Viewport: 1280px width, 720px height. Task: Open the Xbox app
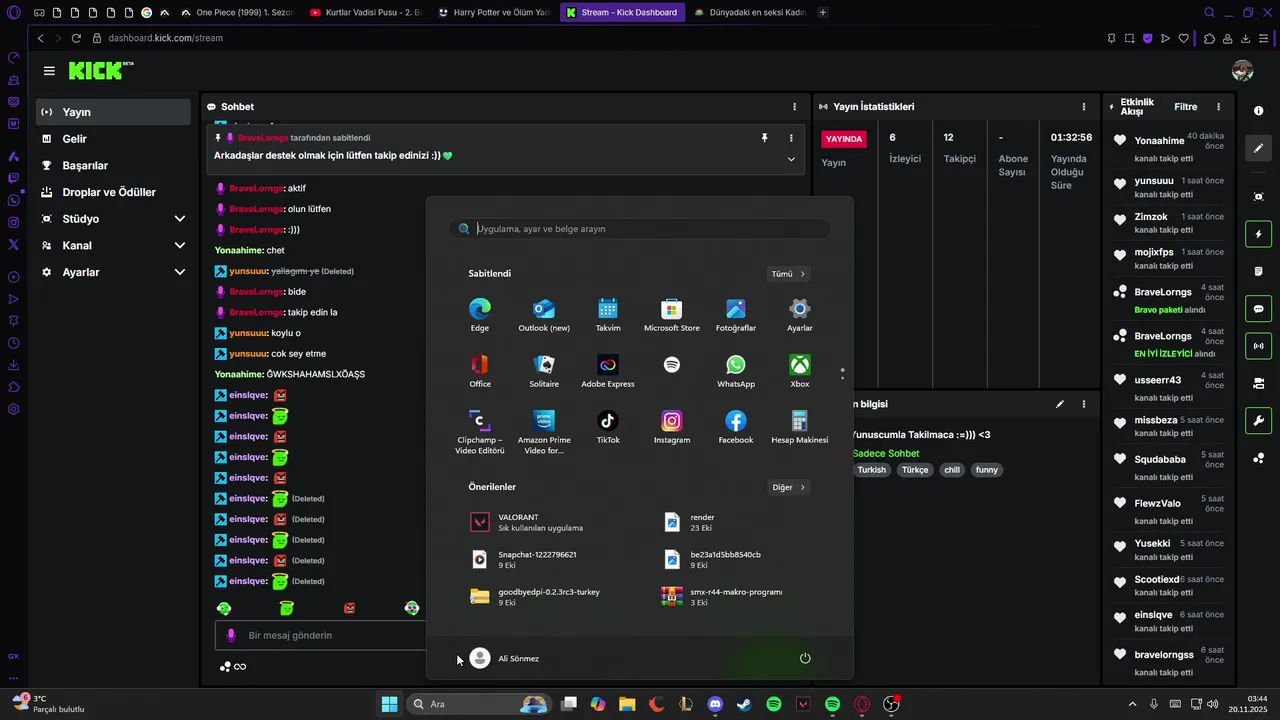click(800, 370)
